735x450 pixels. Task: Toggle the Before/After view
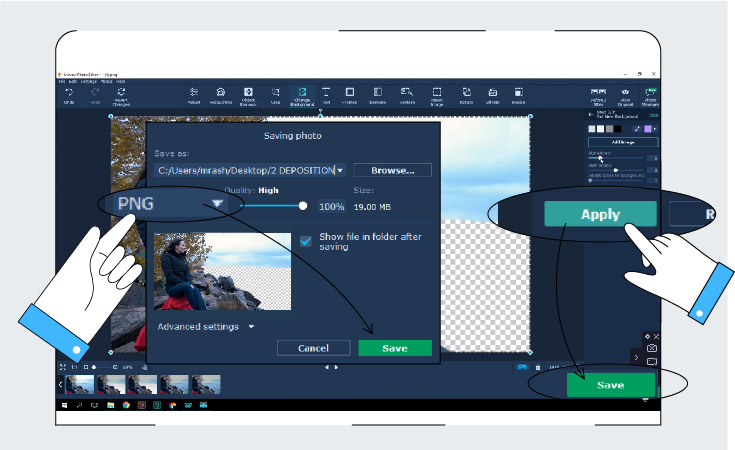pyautogui.click(x=599, y=97)
